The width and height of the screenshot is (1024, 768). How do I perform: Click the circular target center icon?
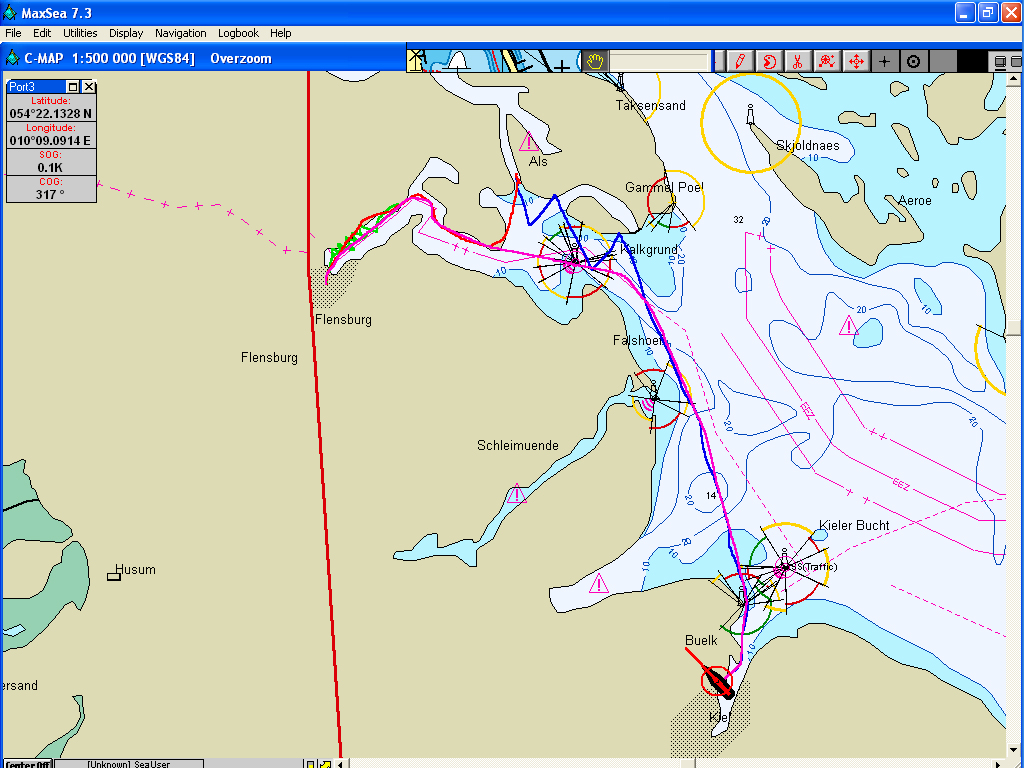pos(913,61)
